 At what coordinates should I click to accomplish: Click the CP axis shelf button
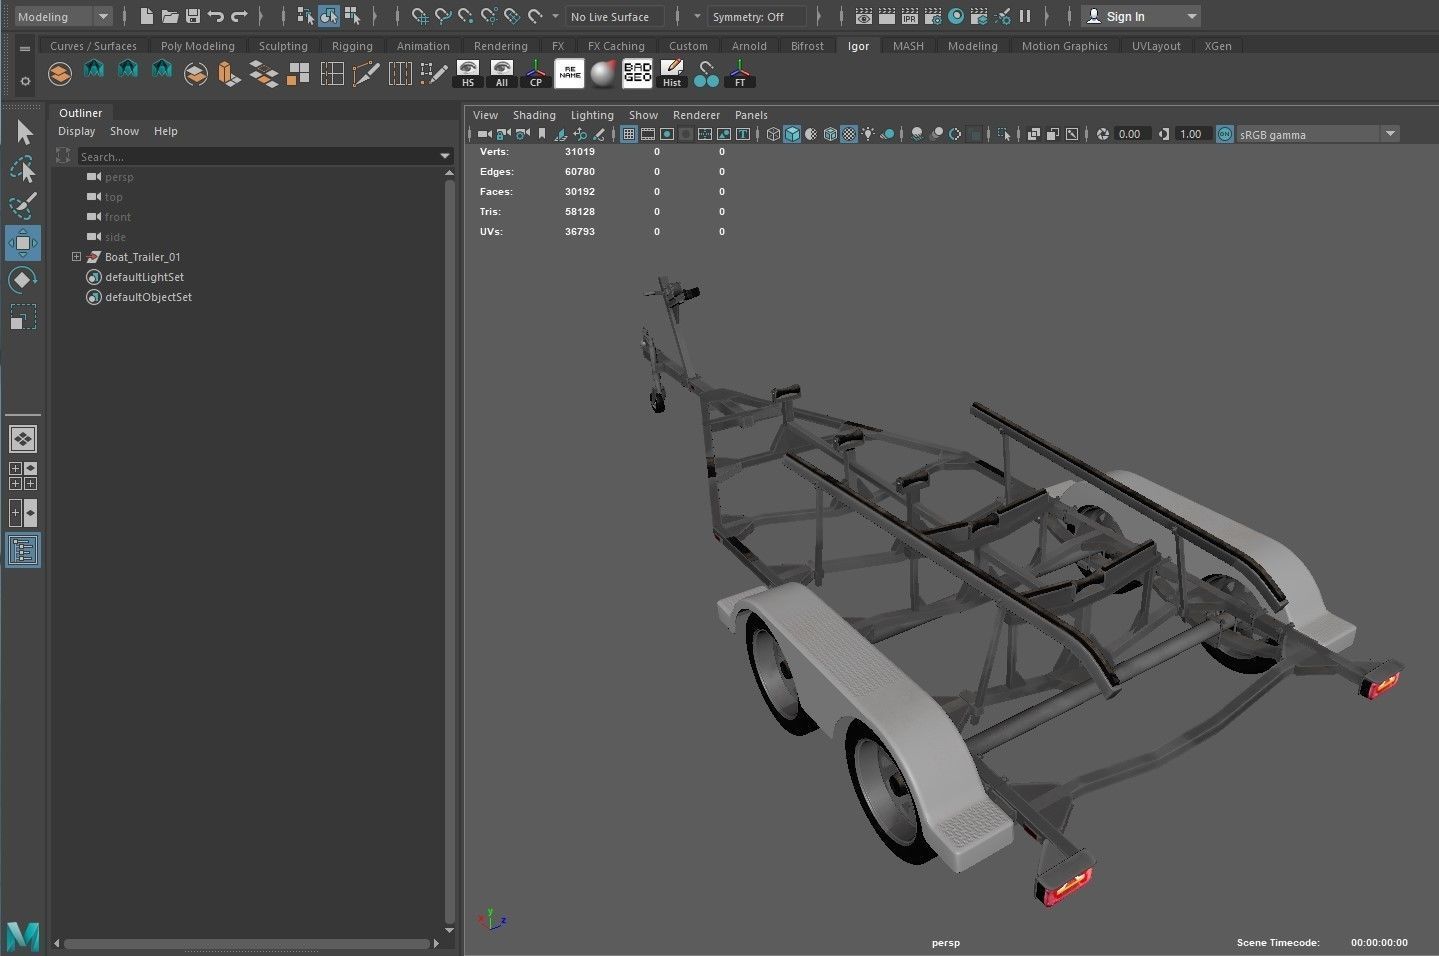(536, 73)
